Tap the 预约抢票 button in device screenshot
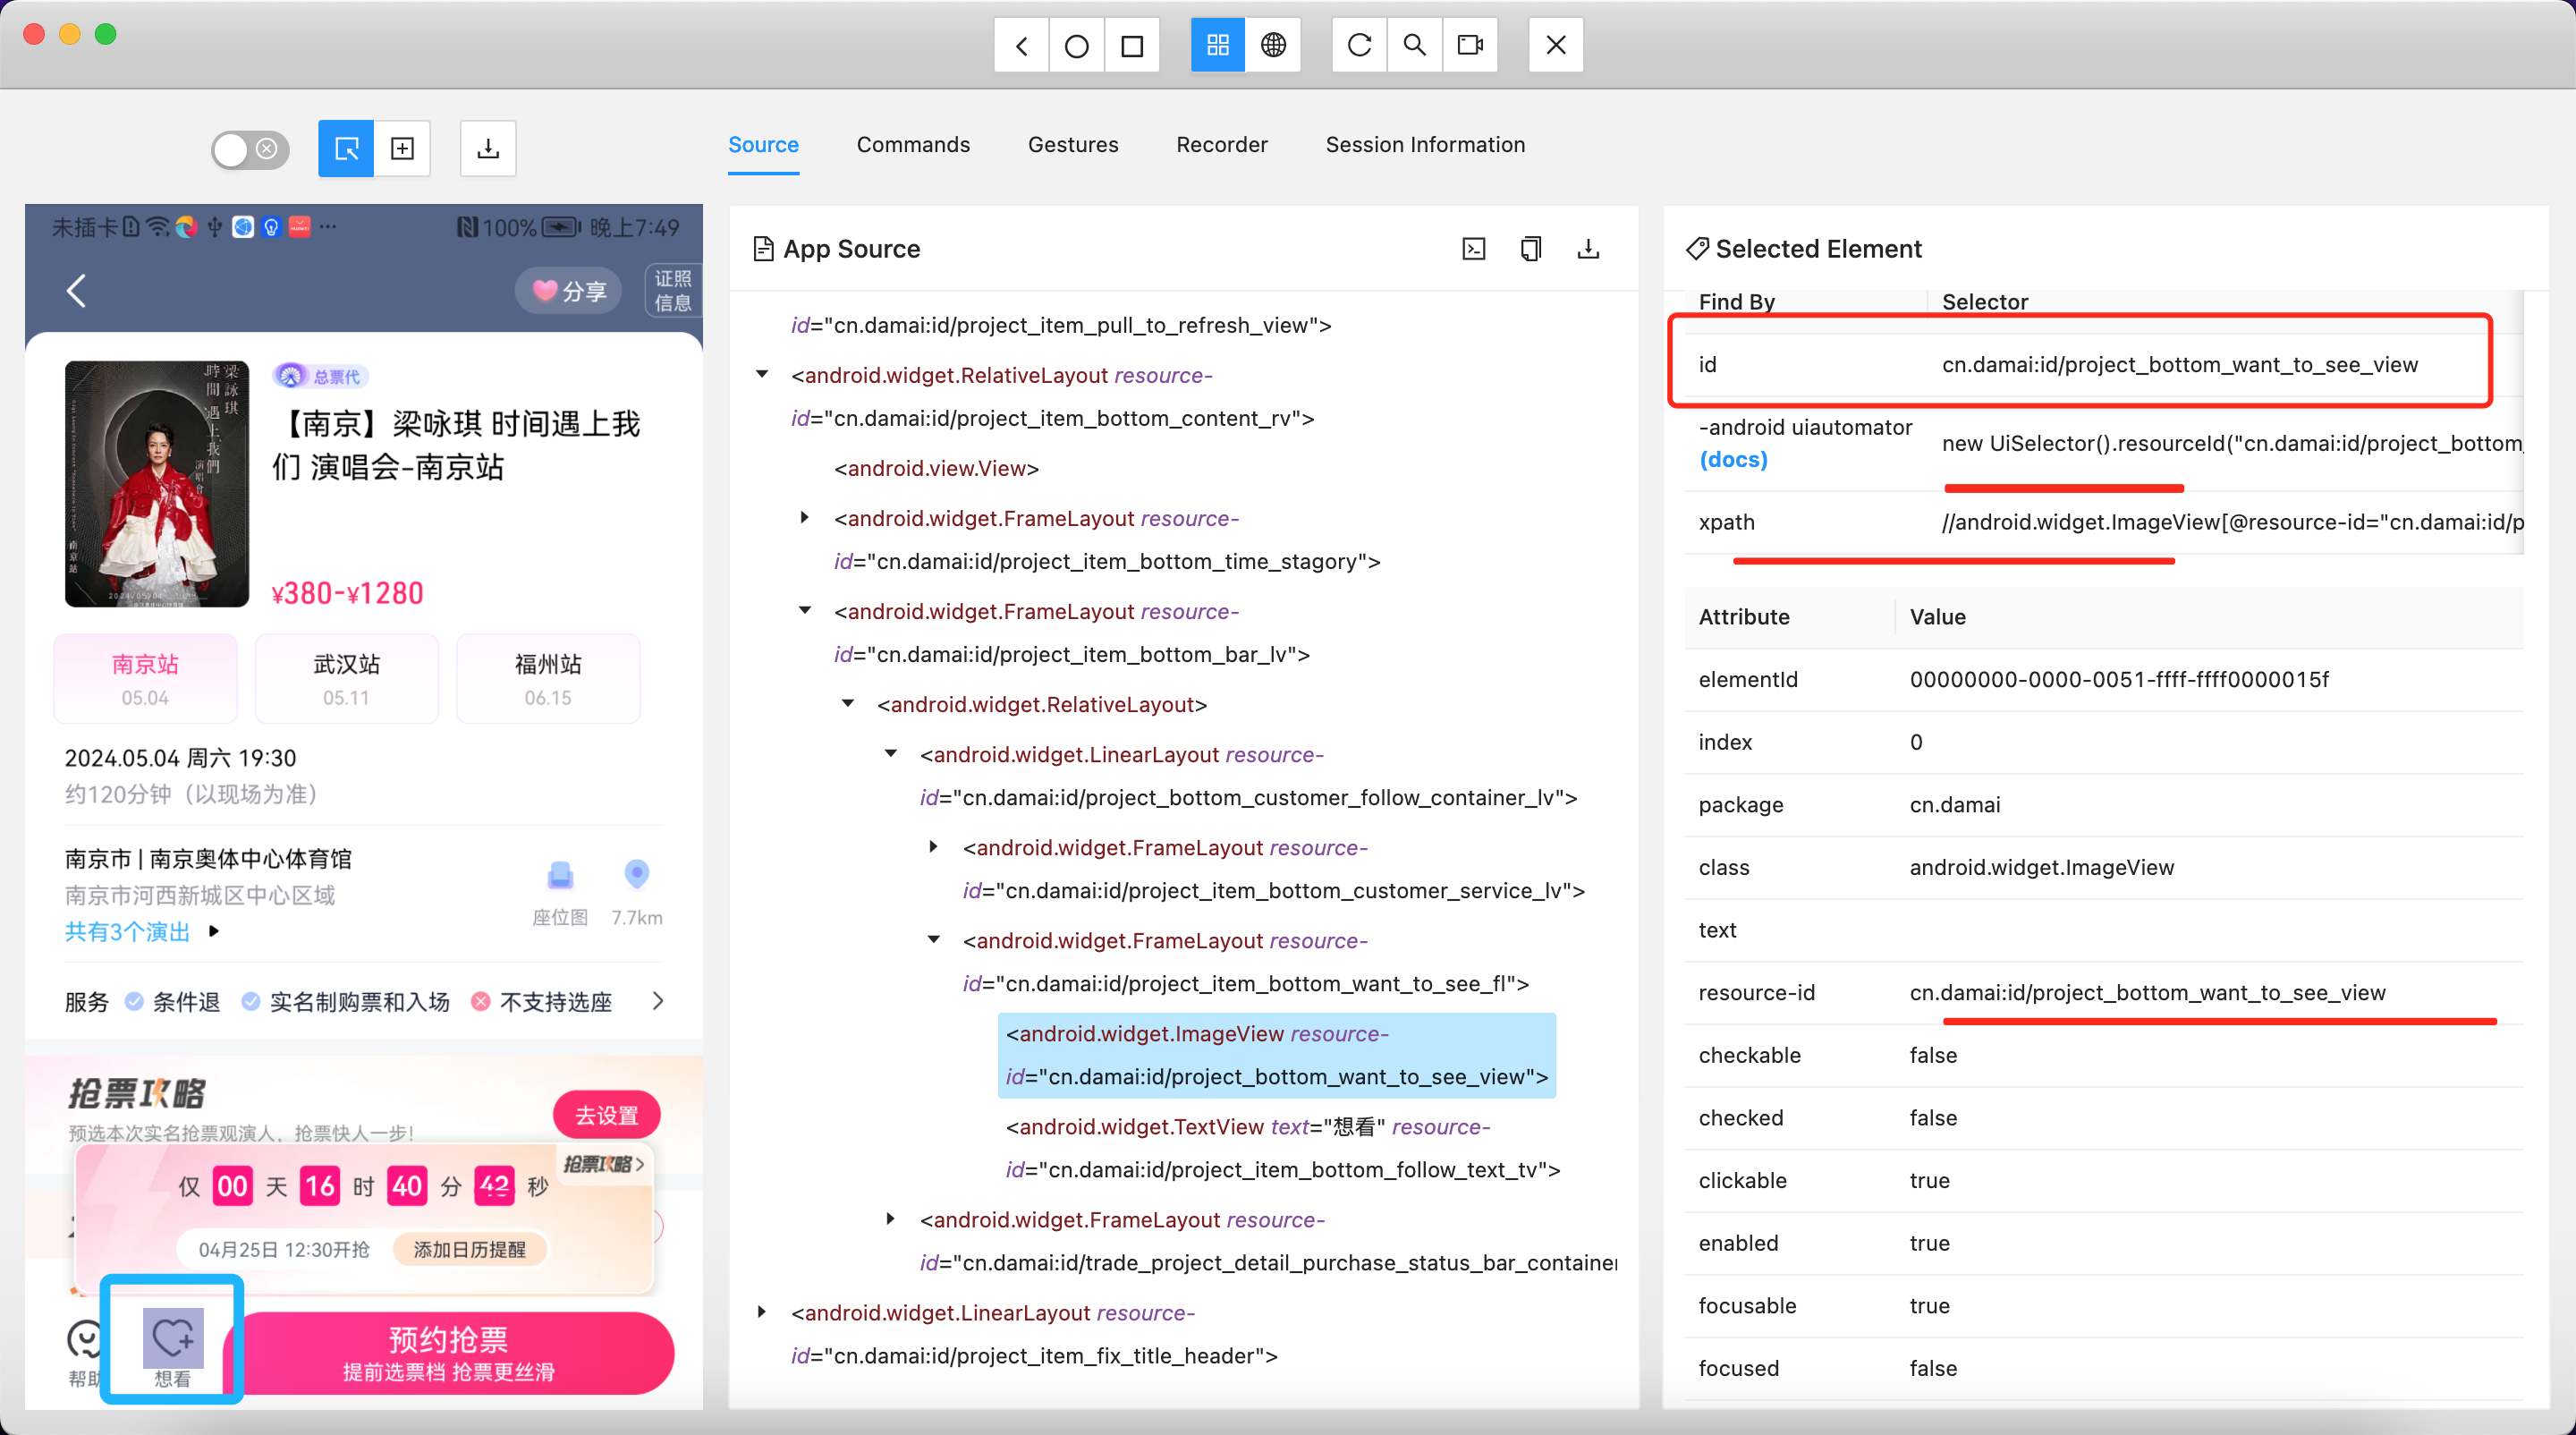 [448, 1352]
